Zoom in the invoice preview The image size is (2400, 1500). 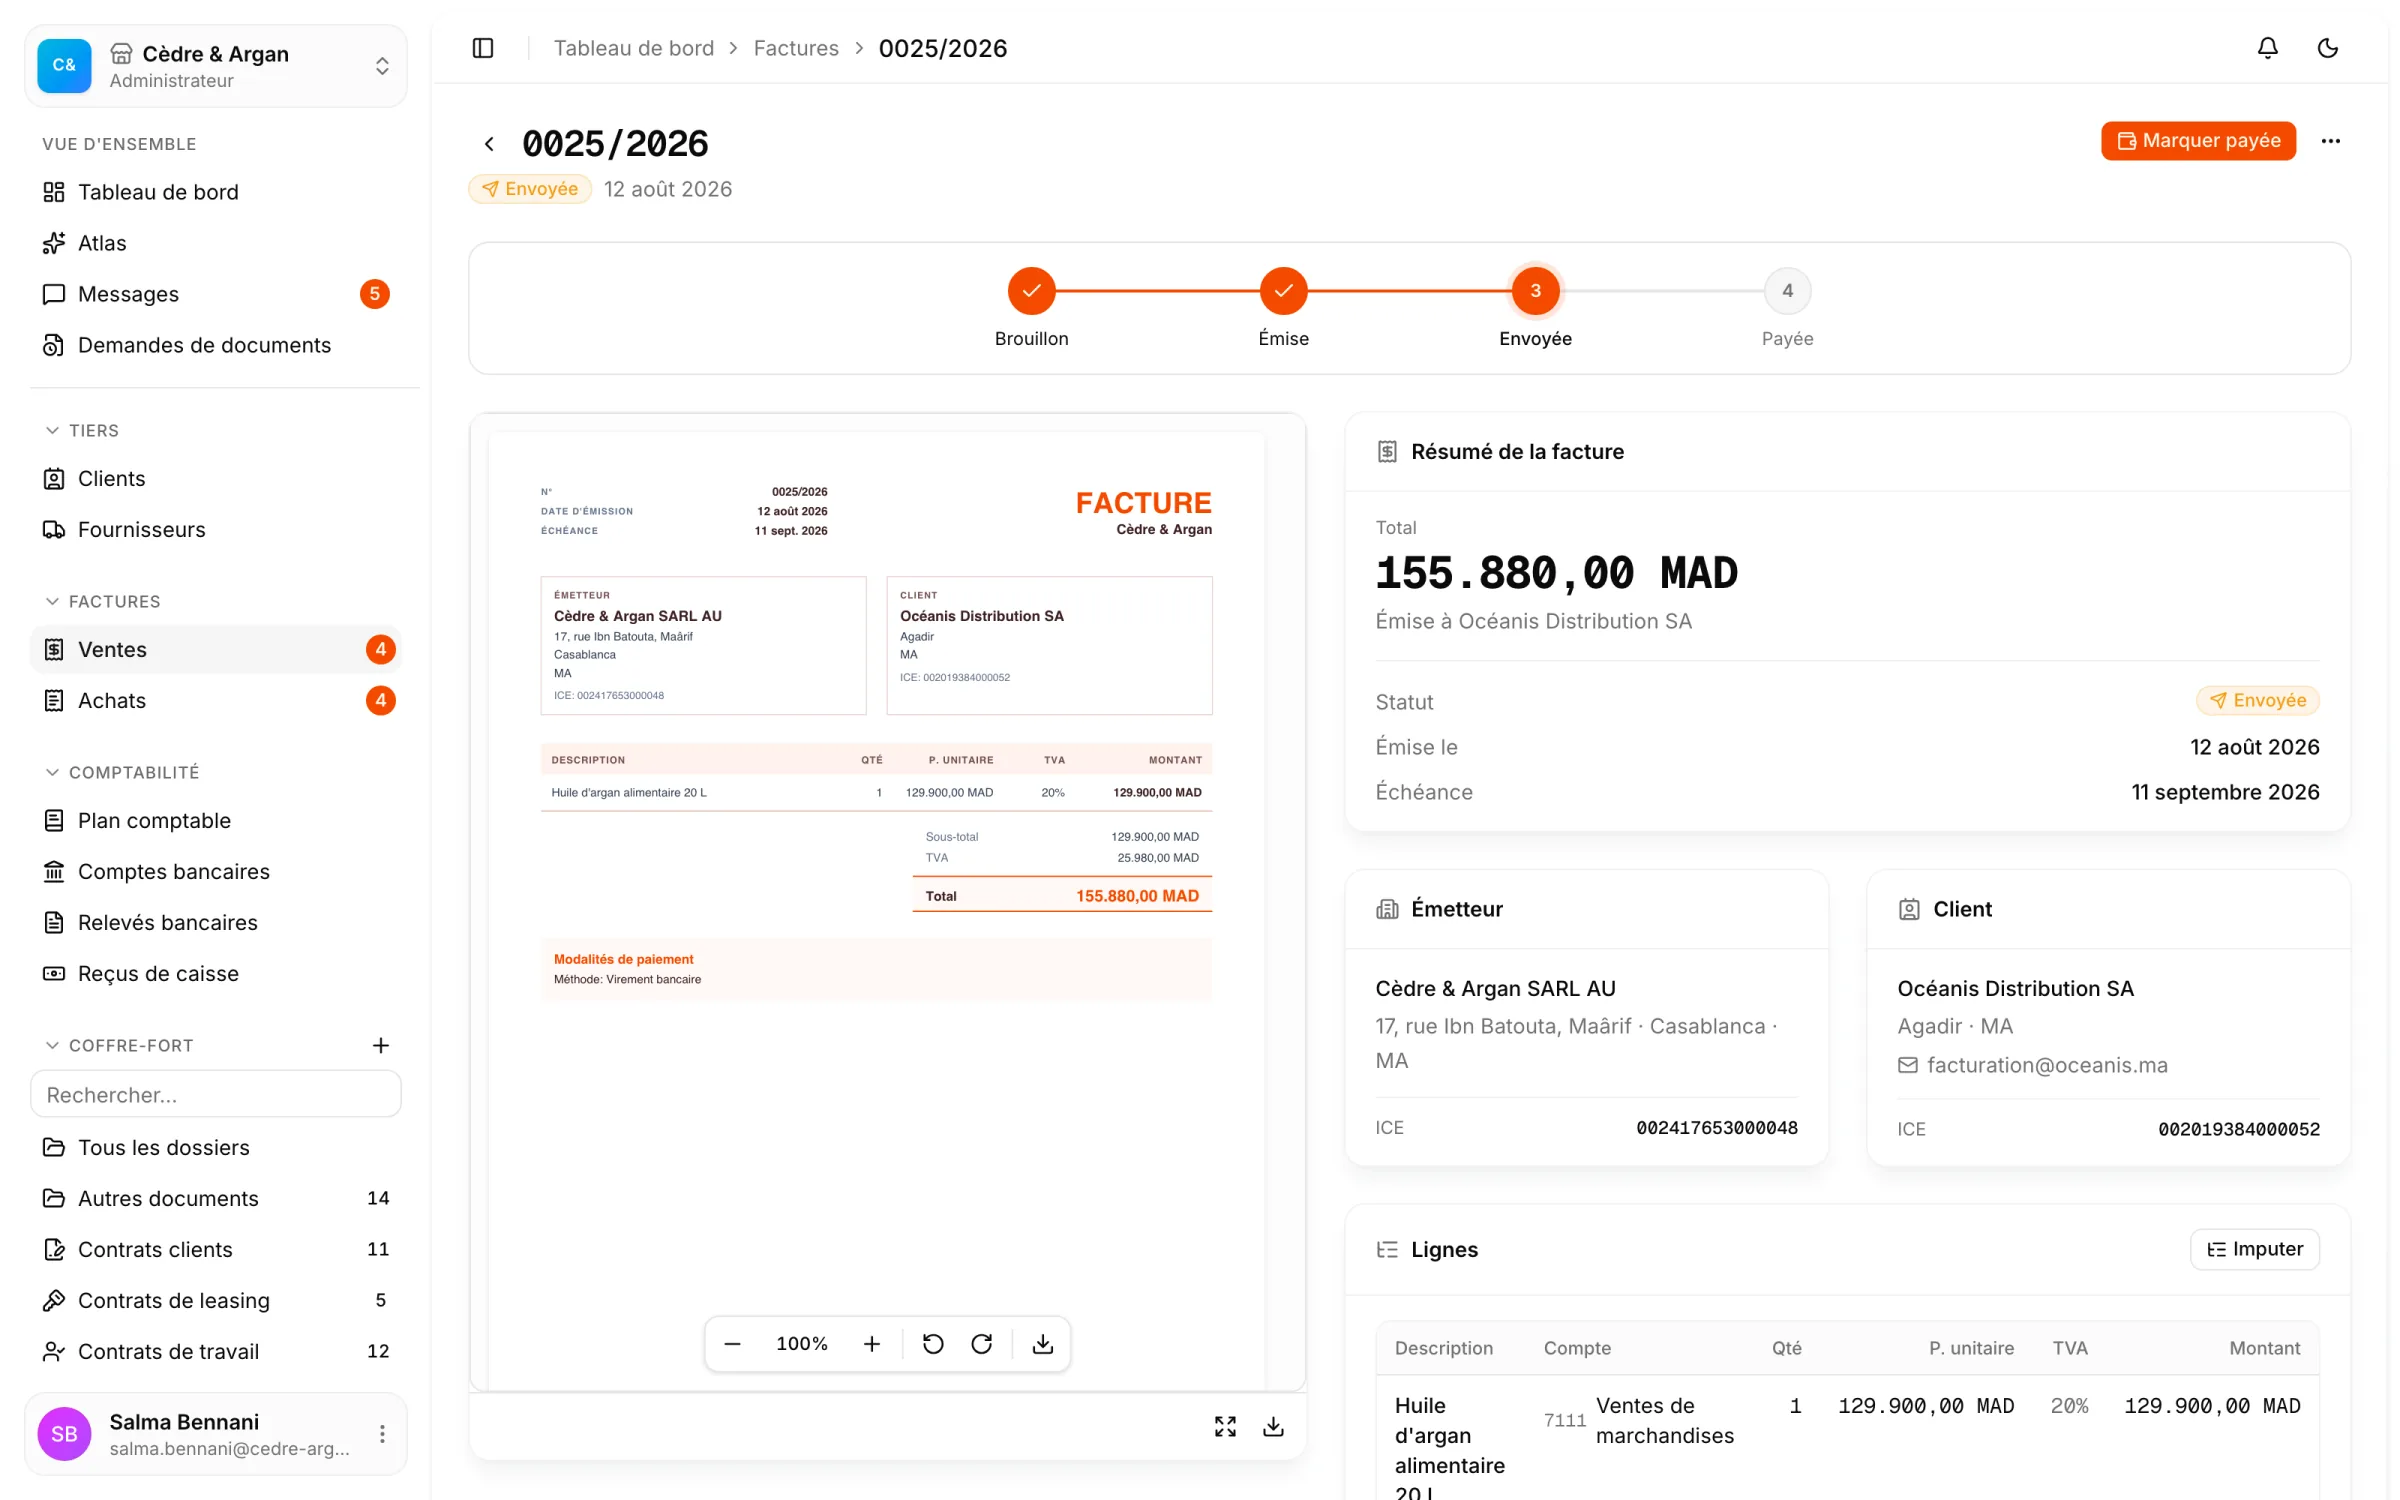(872, 1344)
